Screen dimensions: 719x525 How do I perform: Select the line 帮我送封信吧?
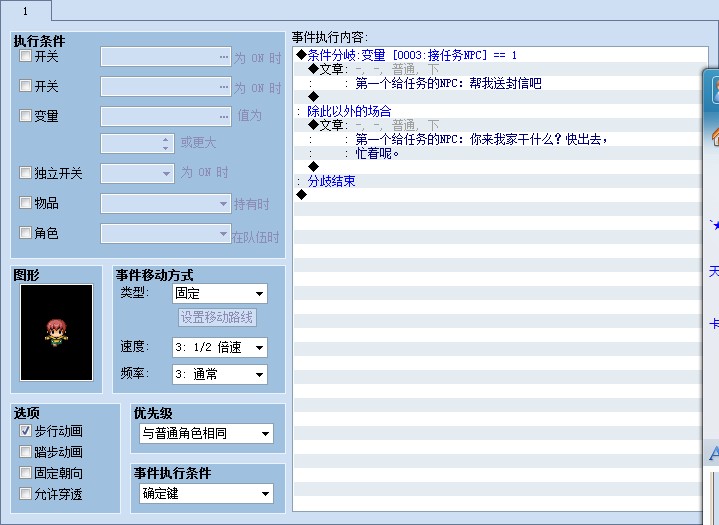tap(498, 83)
